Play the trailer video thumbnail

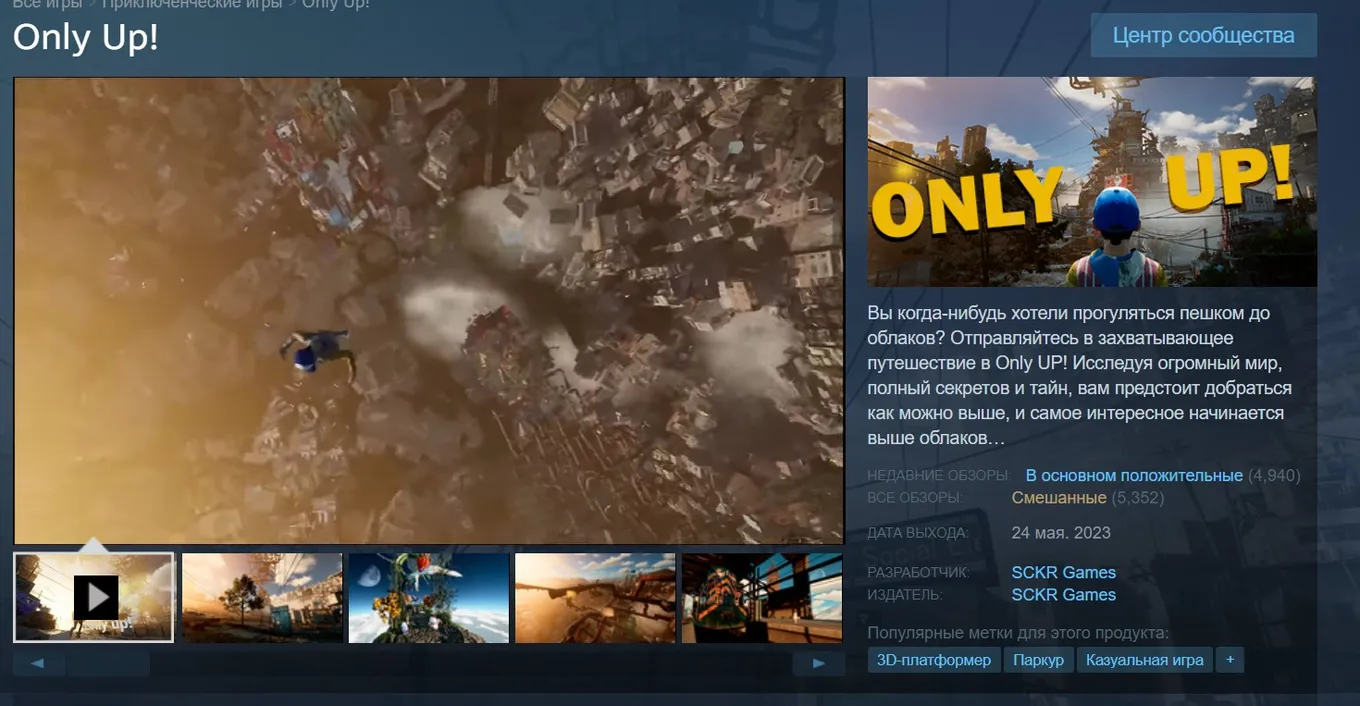94,598
